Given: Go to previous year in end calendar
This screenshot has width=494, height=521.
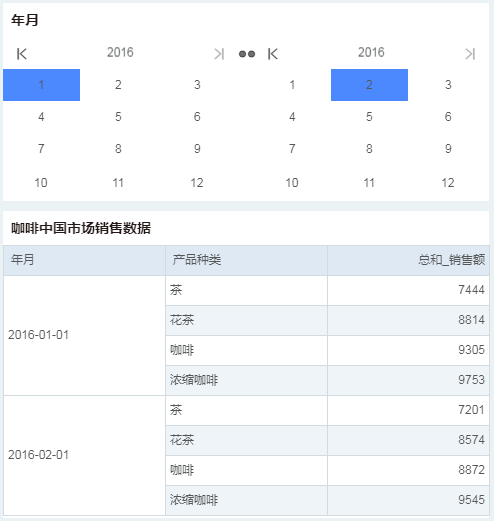Looking at the screenshot, I should 273,54.
